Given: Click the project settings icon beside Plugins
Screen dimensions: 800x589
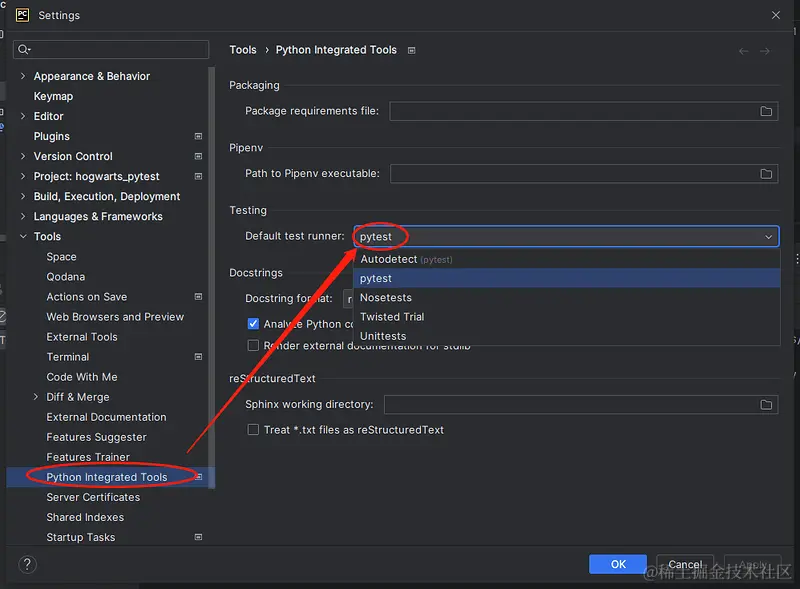Looking at the screenshot, I should [198, 136].
